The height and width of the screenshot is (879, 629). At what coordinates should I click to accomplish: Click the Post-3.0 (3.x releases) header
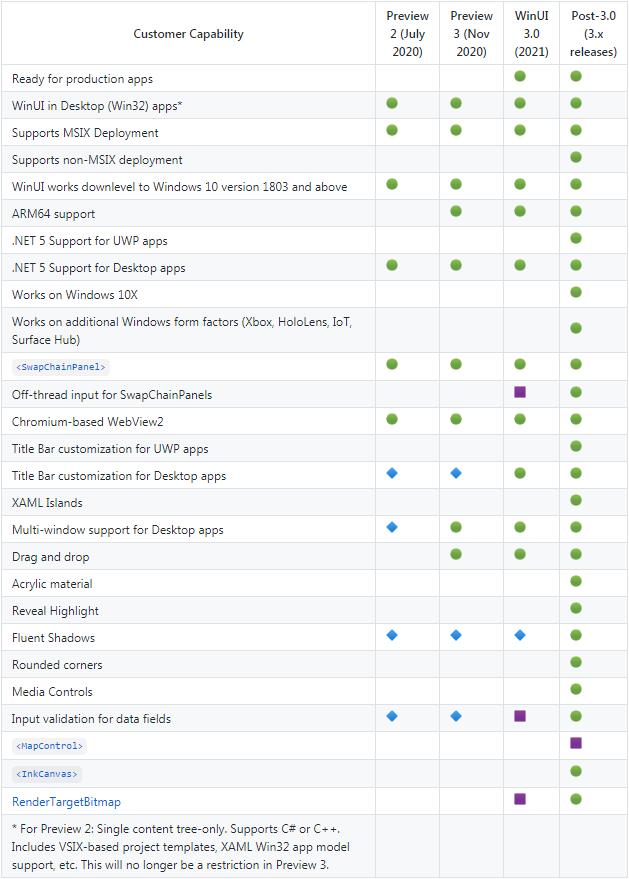(593, 34)
